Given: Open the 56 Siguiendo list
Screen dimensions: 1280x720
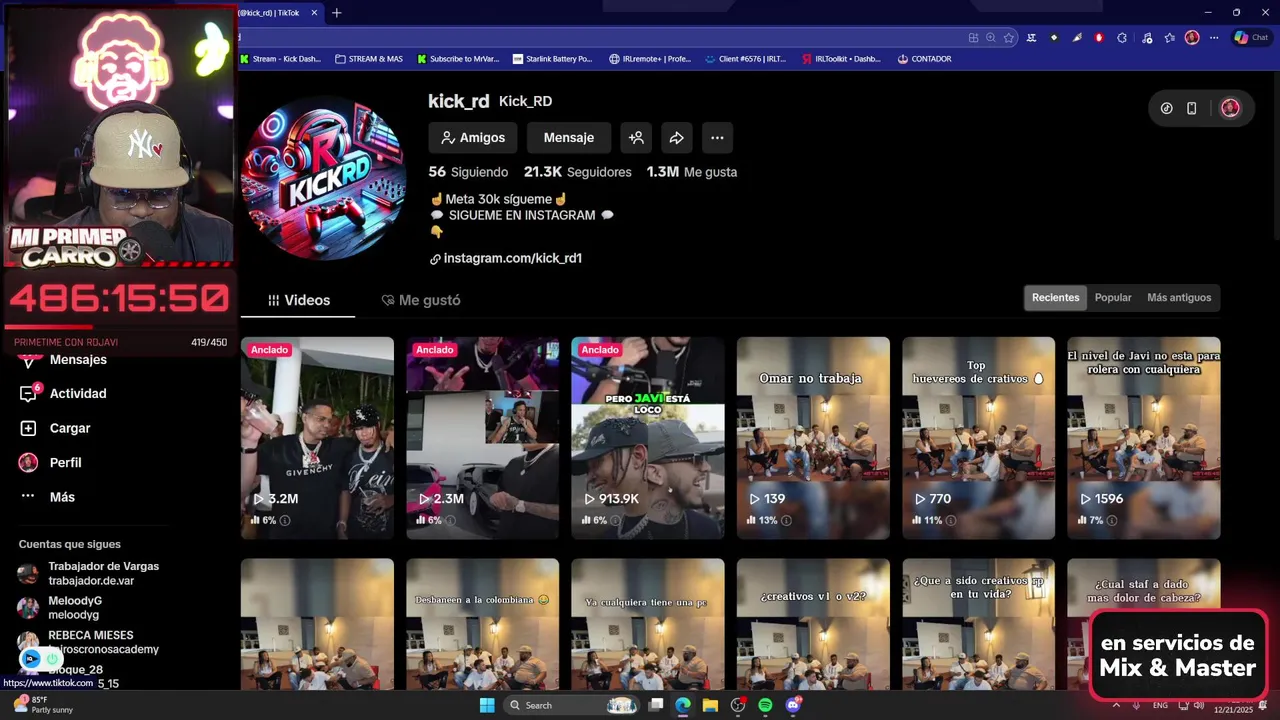Looking at the screenshot, I should tap(468, 172).
